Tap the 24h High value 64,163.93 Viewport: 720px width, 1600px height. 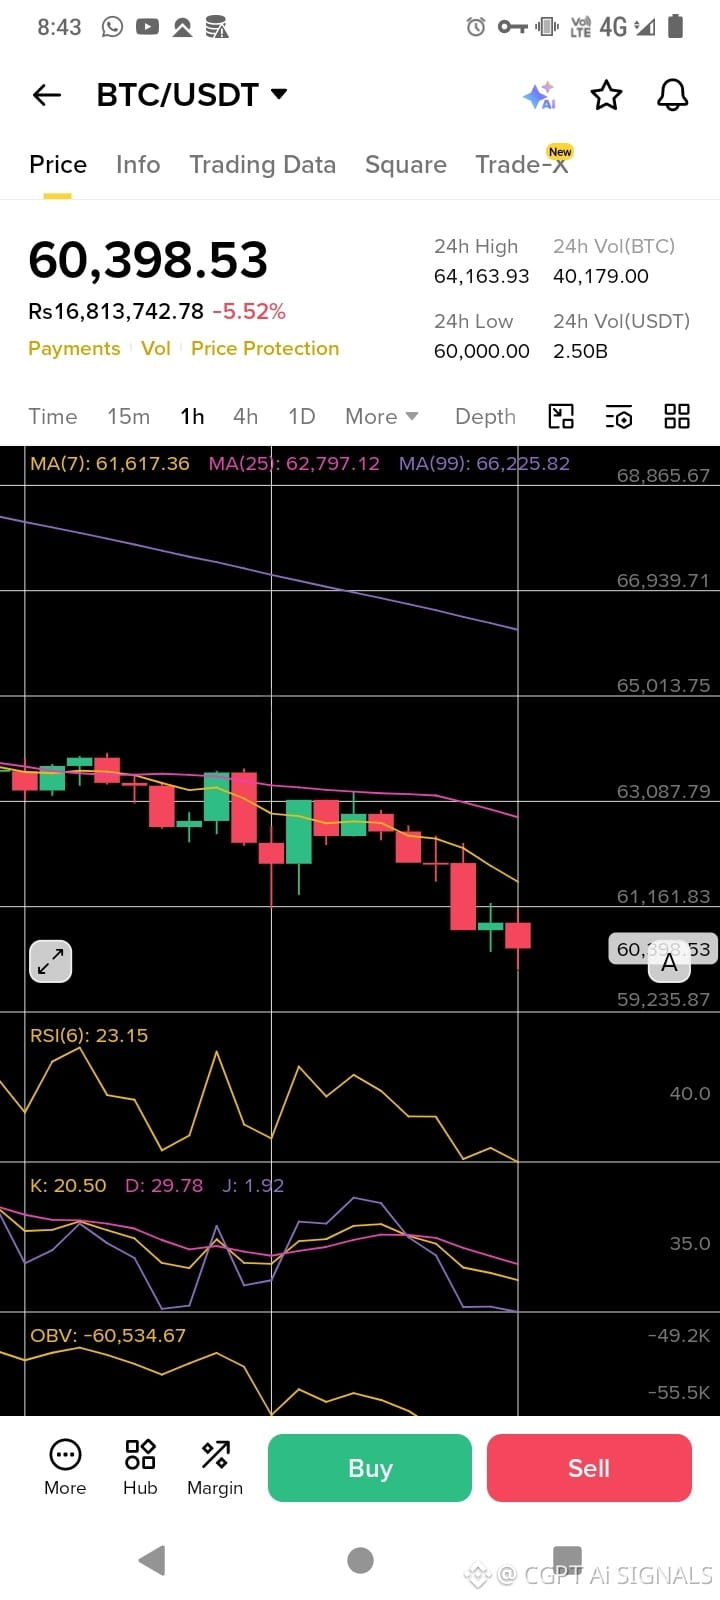coord(481,276)
